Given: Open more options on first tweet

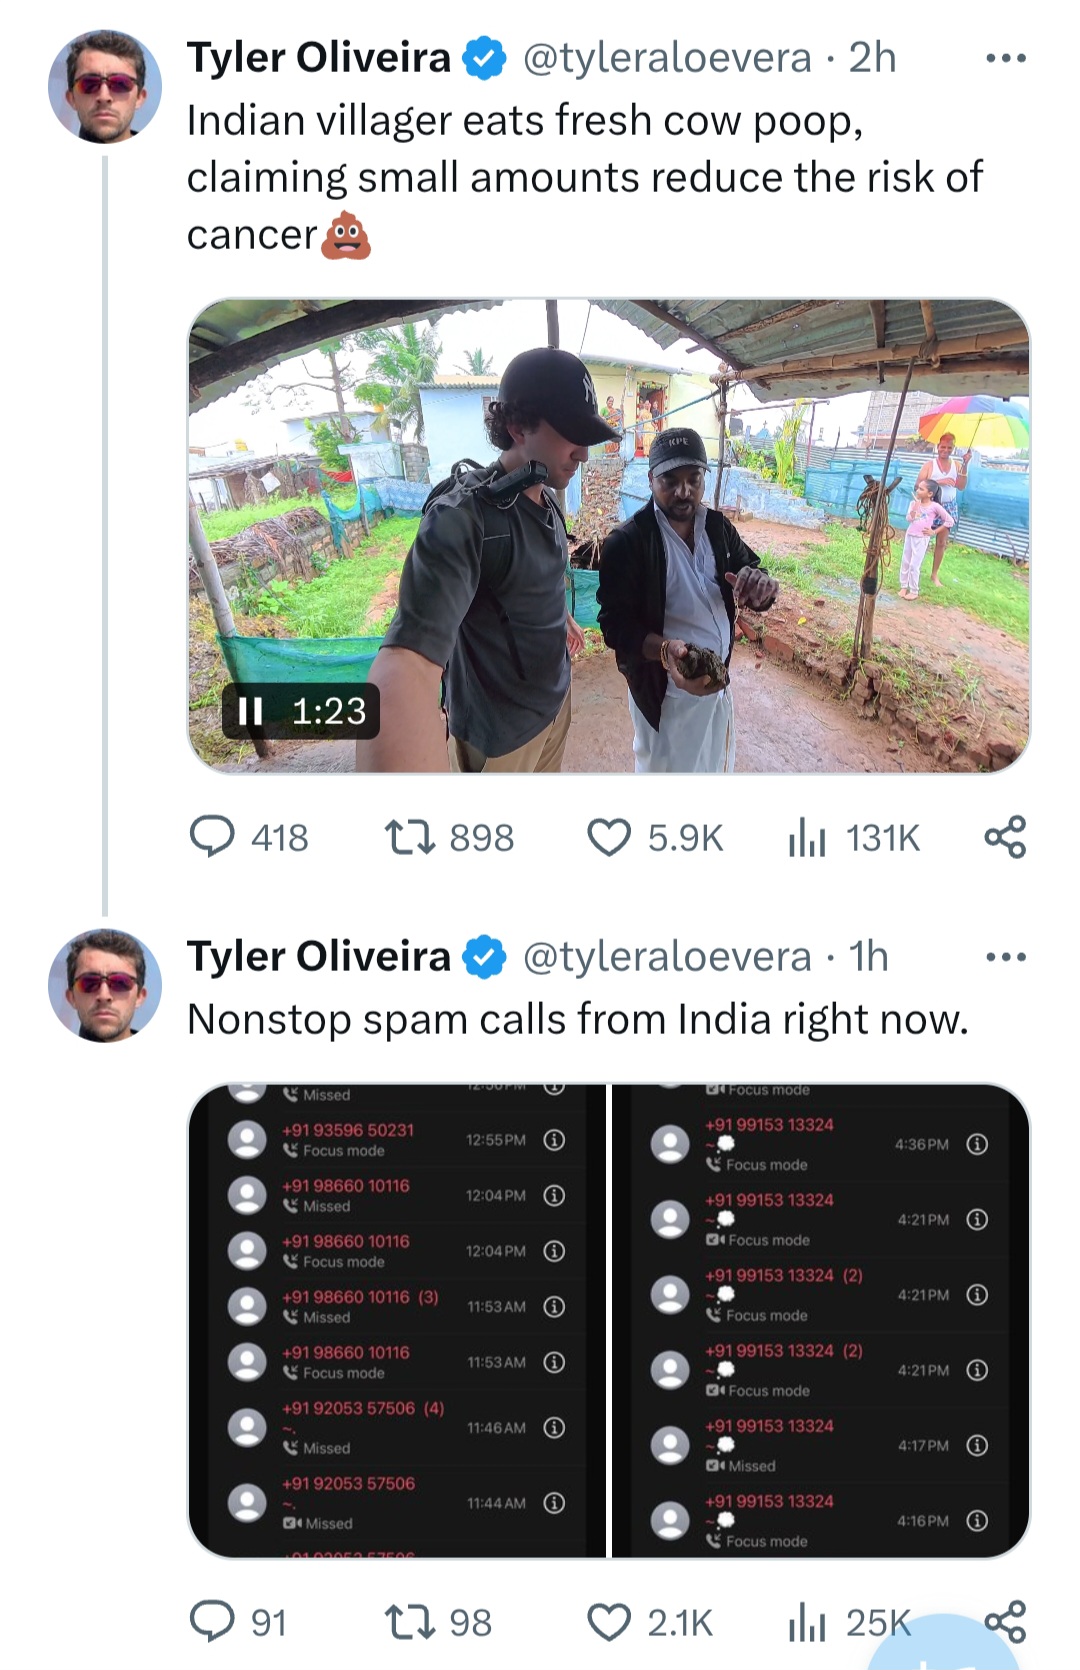Looking at the screenshot, I should pos(1005,58).
